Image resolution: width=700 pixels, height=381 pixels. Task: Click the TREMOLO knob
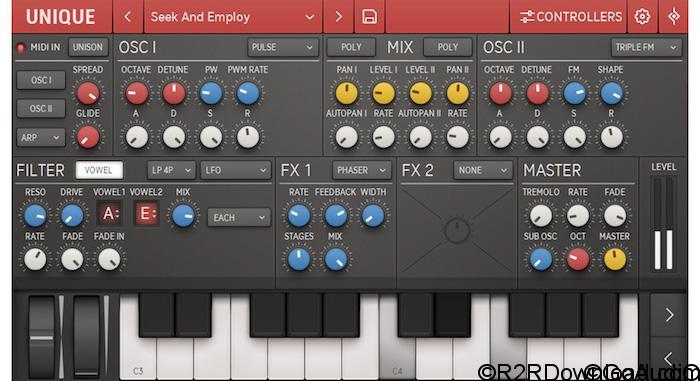pos(541,216)
